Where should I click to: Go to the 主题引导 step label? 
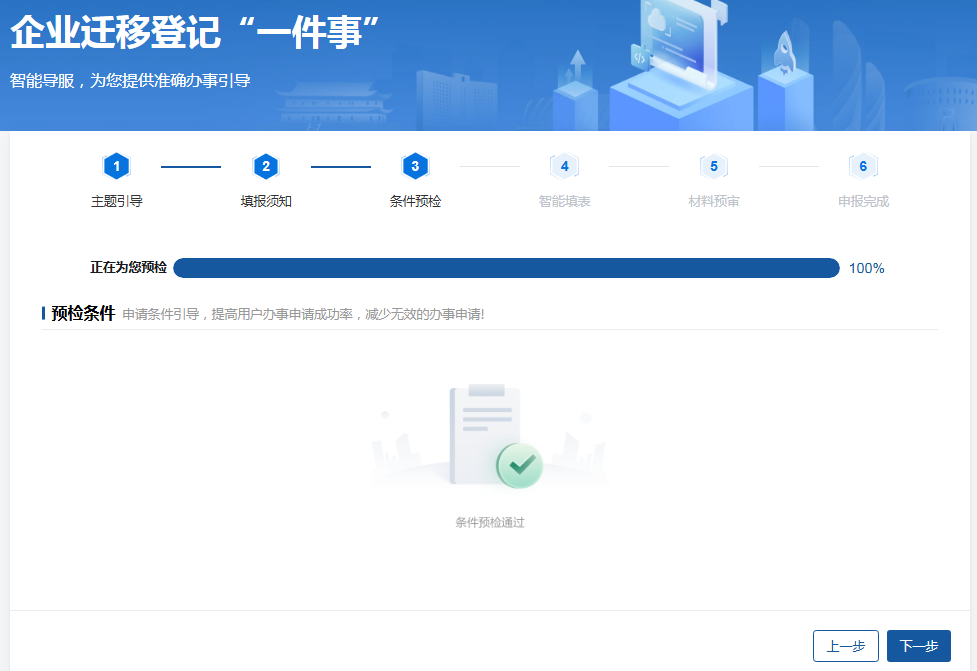point(117,201)
